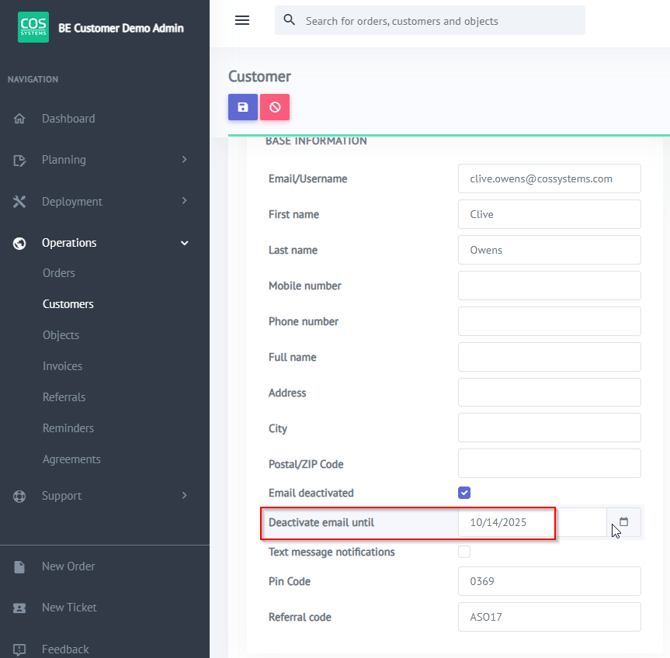
Task: Open the hamburger navigation menu
Action: point(242,20)
